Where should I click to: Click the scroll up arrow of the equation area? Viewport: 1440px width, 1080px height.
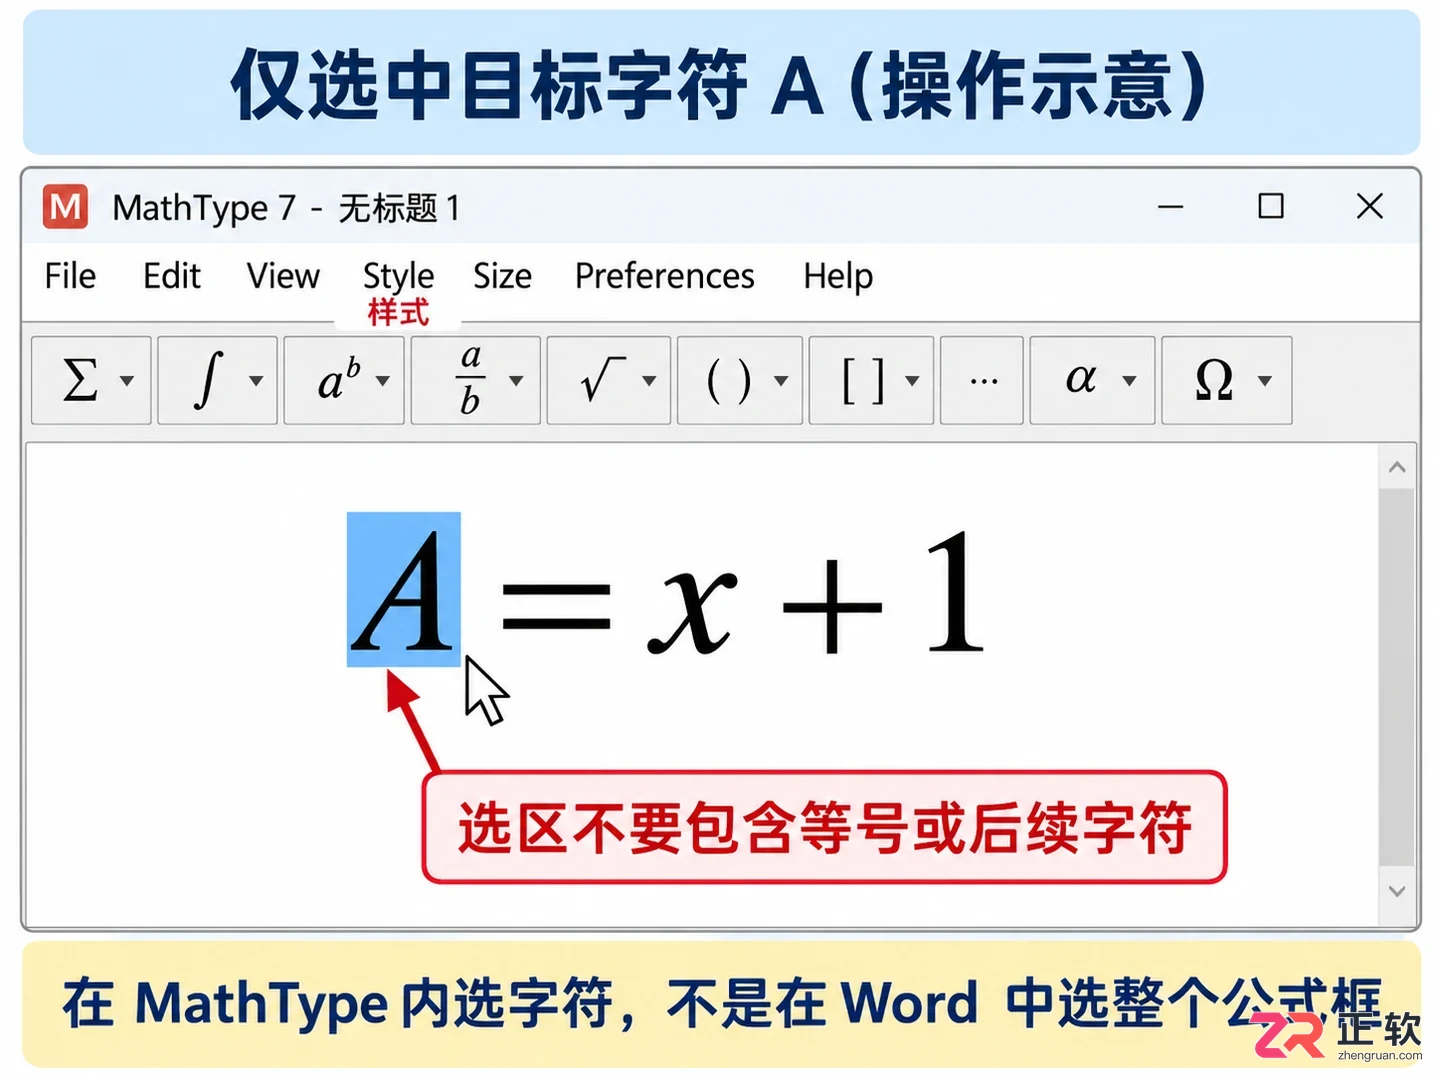coord(1397,467)
